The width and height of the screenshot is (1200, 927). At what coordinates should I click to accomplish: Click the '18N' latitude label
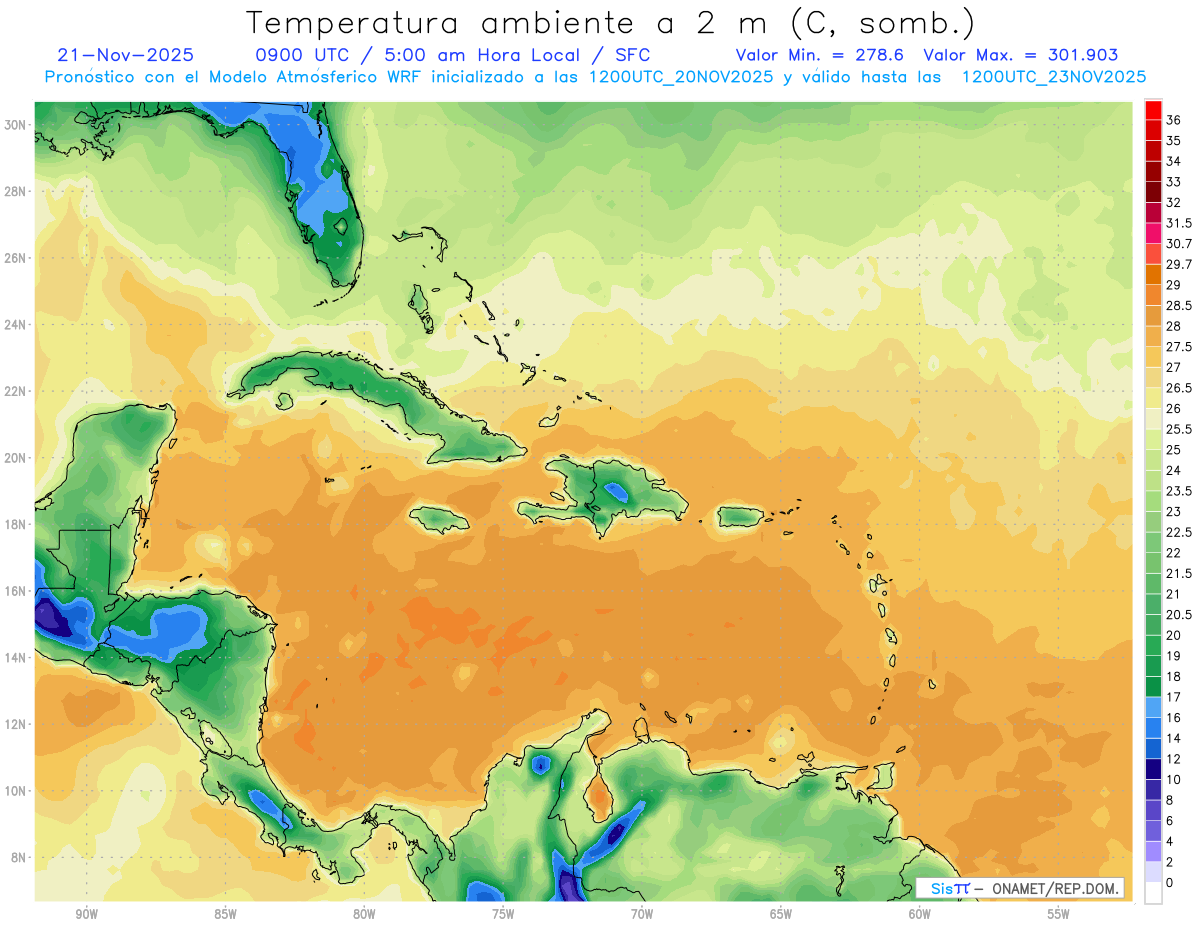(16, 524)
